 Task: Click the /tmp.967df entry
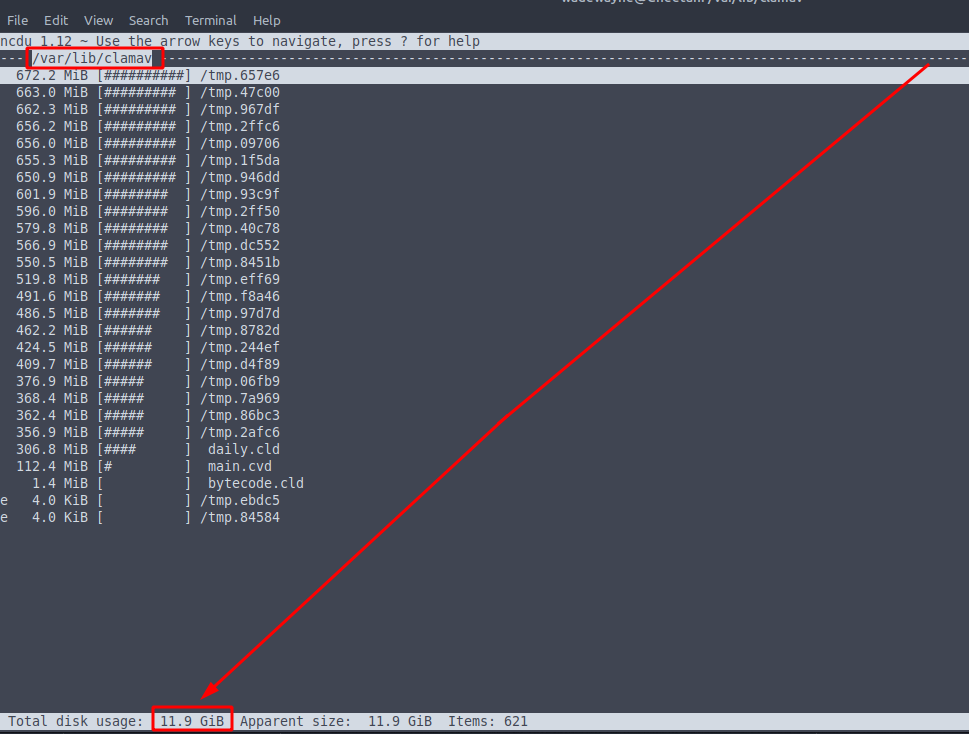(484, 109)
